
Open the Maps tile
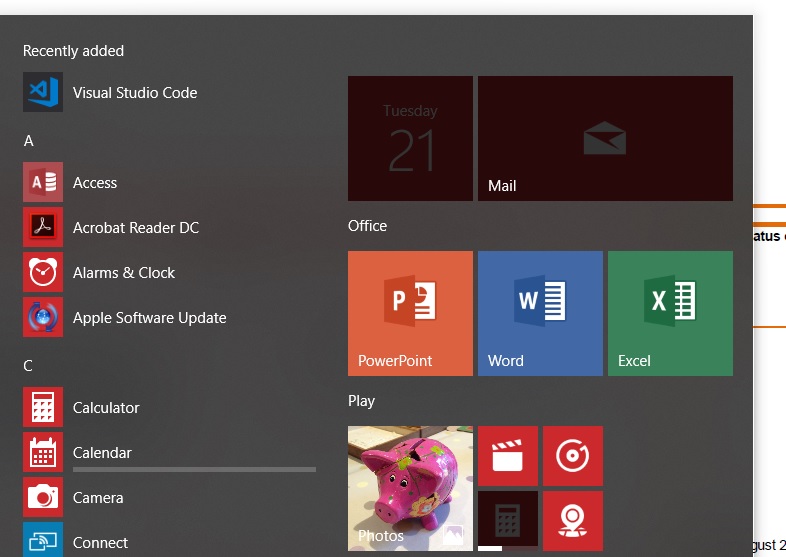[573, 520]
